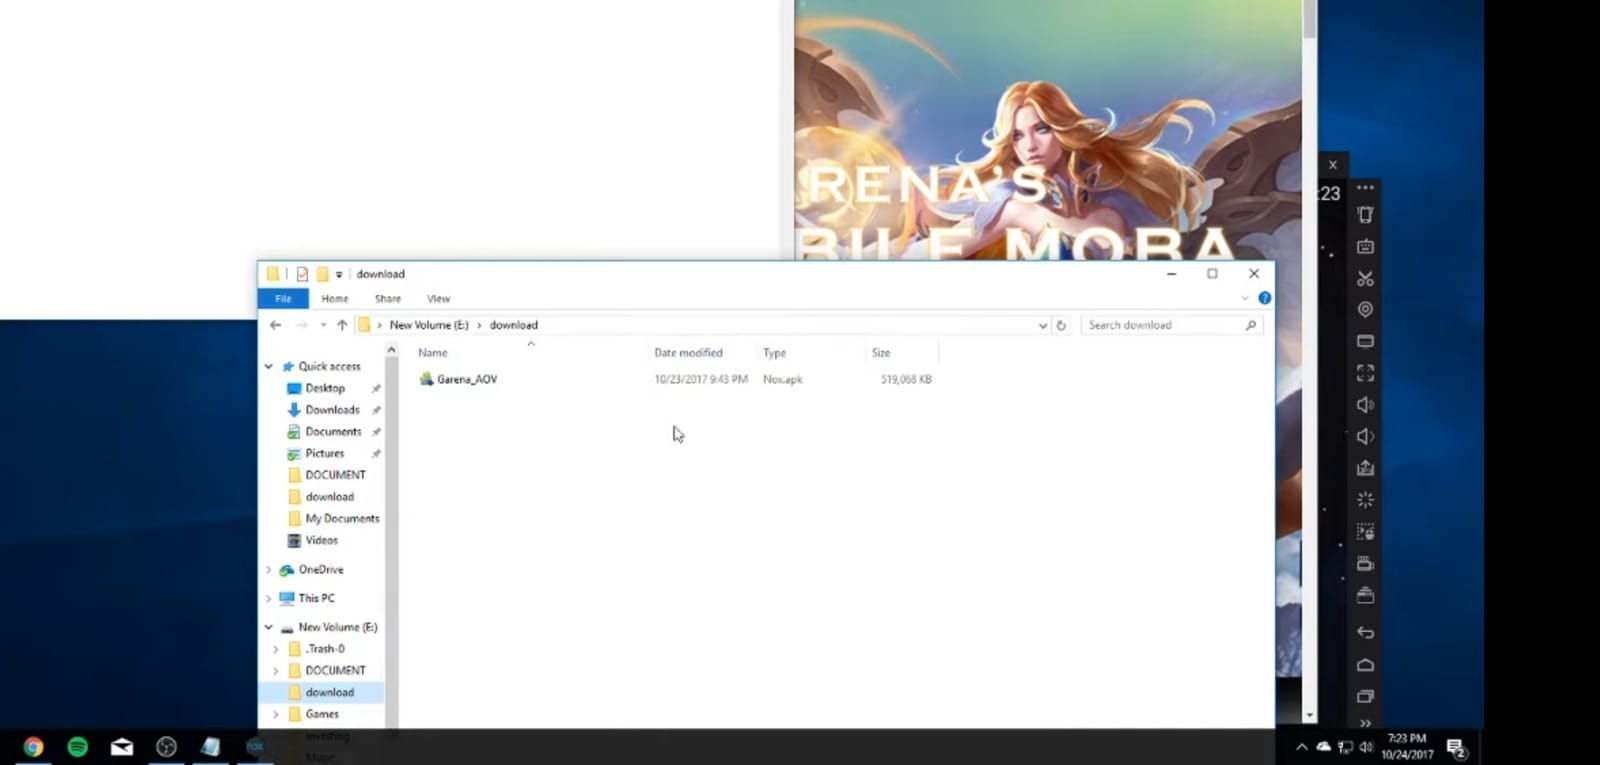The image size is (1600, 765).
Task: Click the Explorer back navigation arrow
Action: coord(275,325)
